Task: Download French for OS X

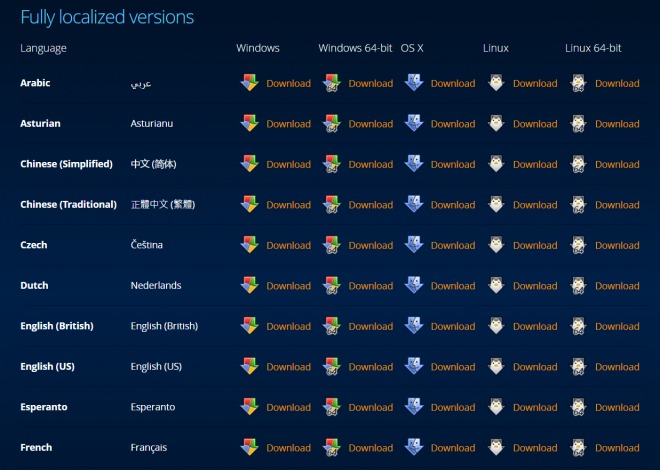Action: (453, 448)
